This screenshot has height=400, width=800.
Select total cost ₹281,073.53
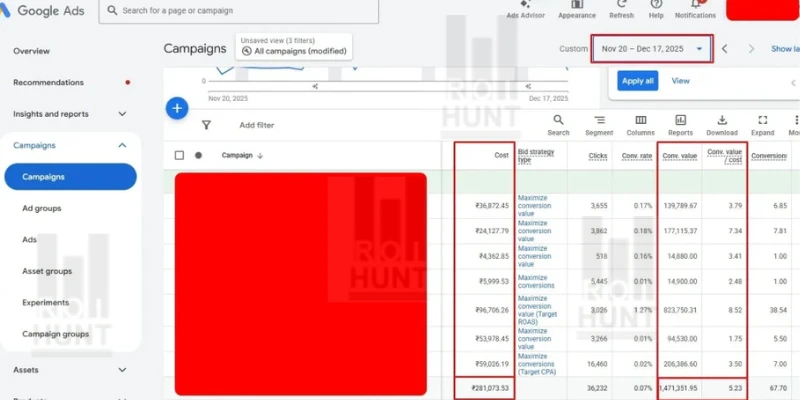click(x=490, y=388)
